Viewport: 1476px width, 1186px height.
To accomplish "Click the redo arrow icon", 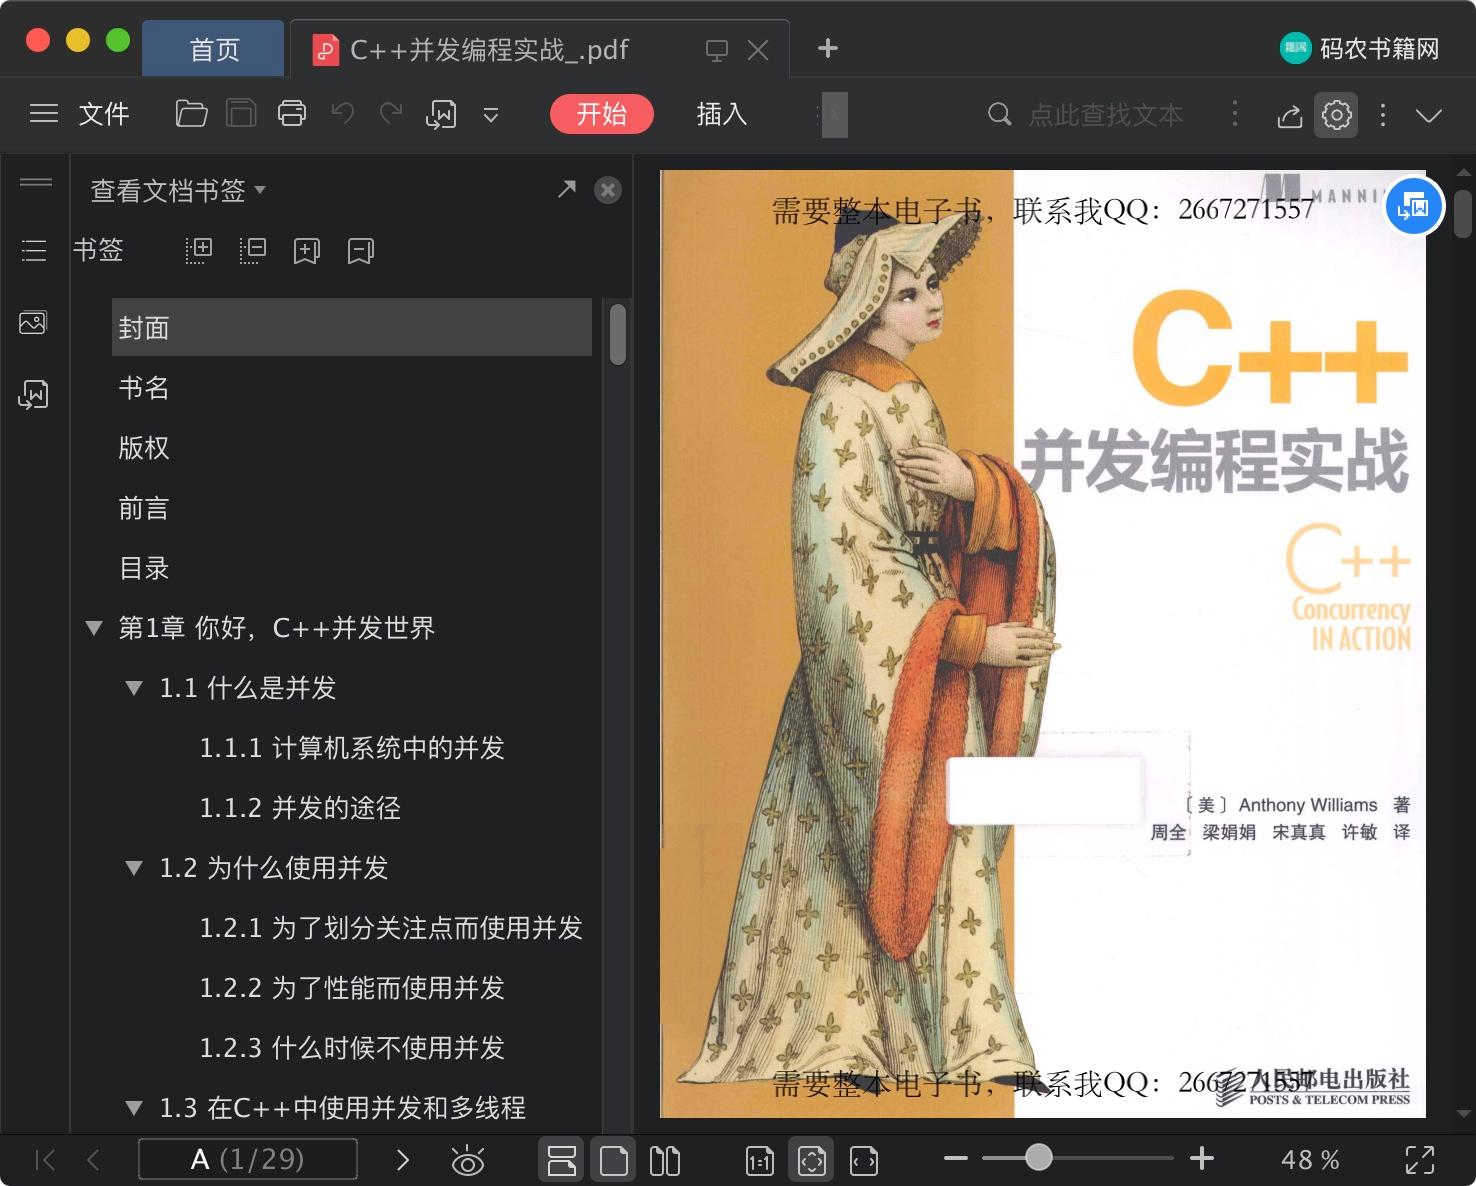I will click(x=391, y=113).
